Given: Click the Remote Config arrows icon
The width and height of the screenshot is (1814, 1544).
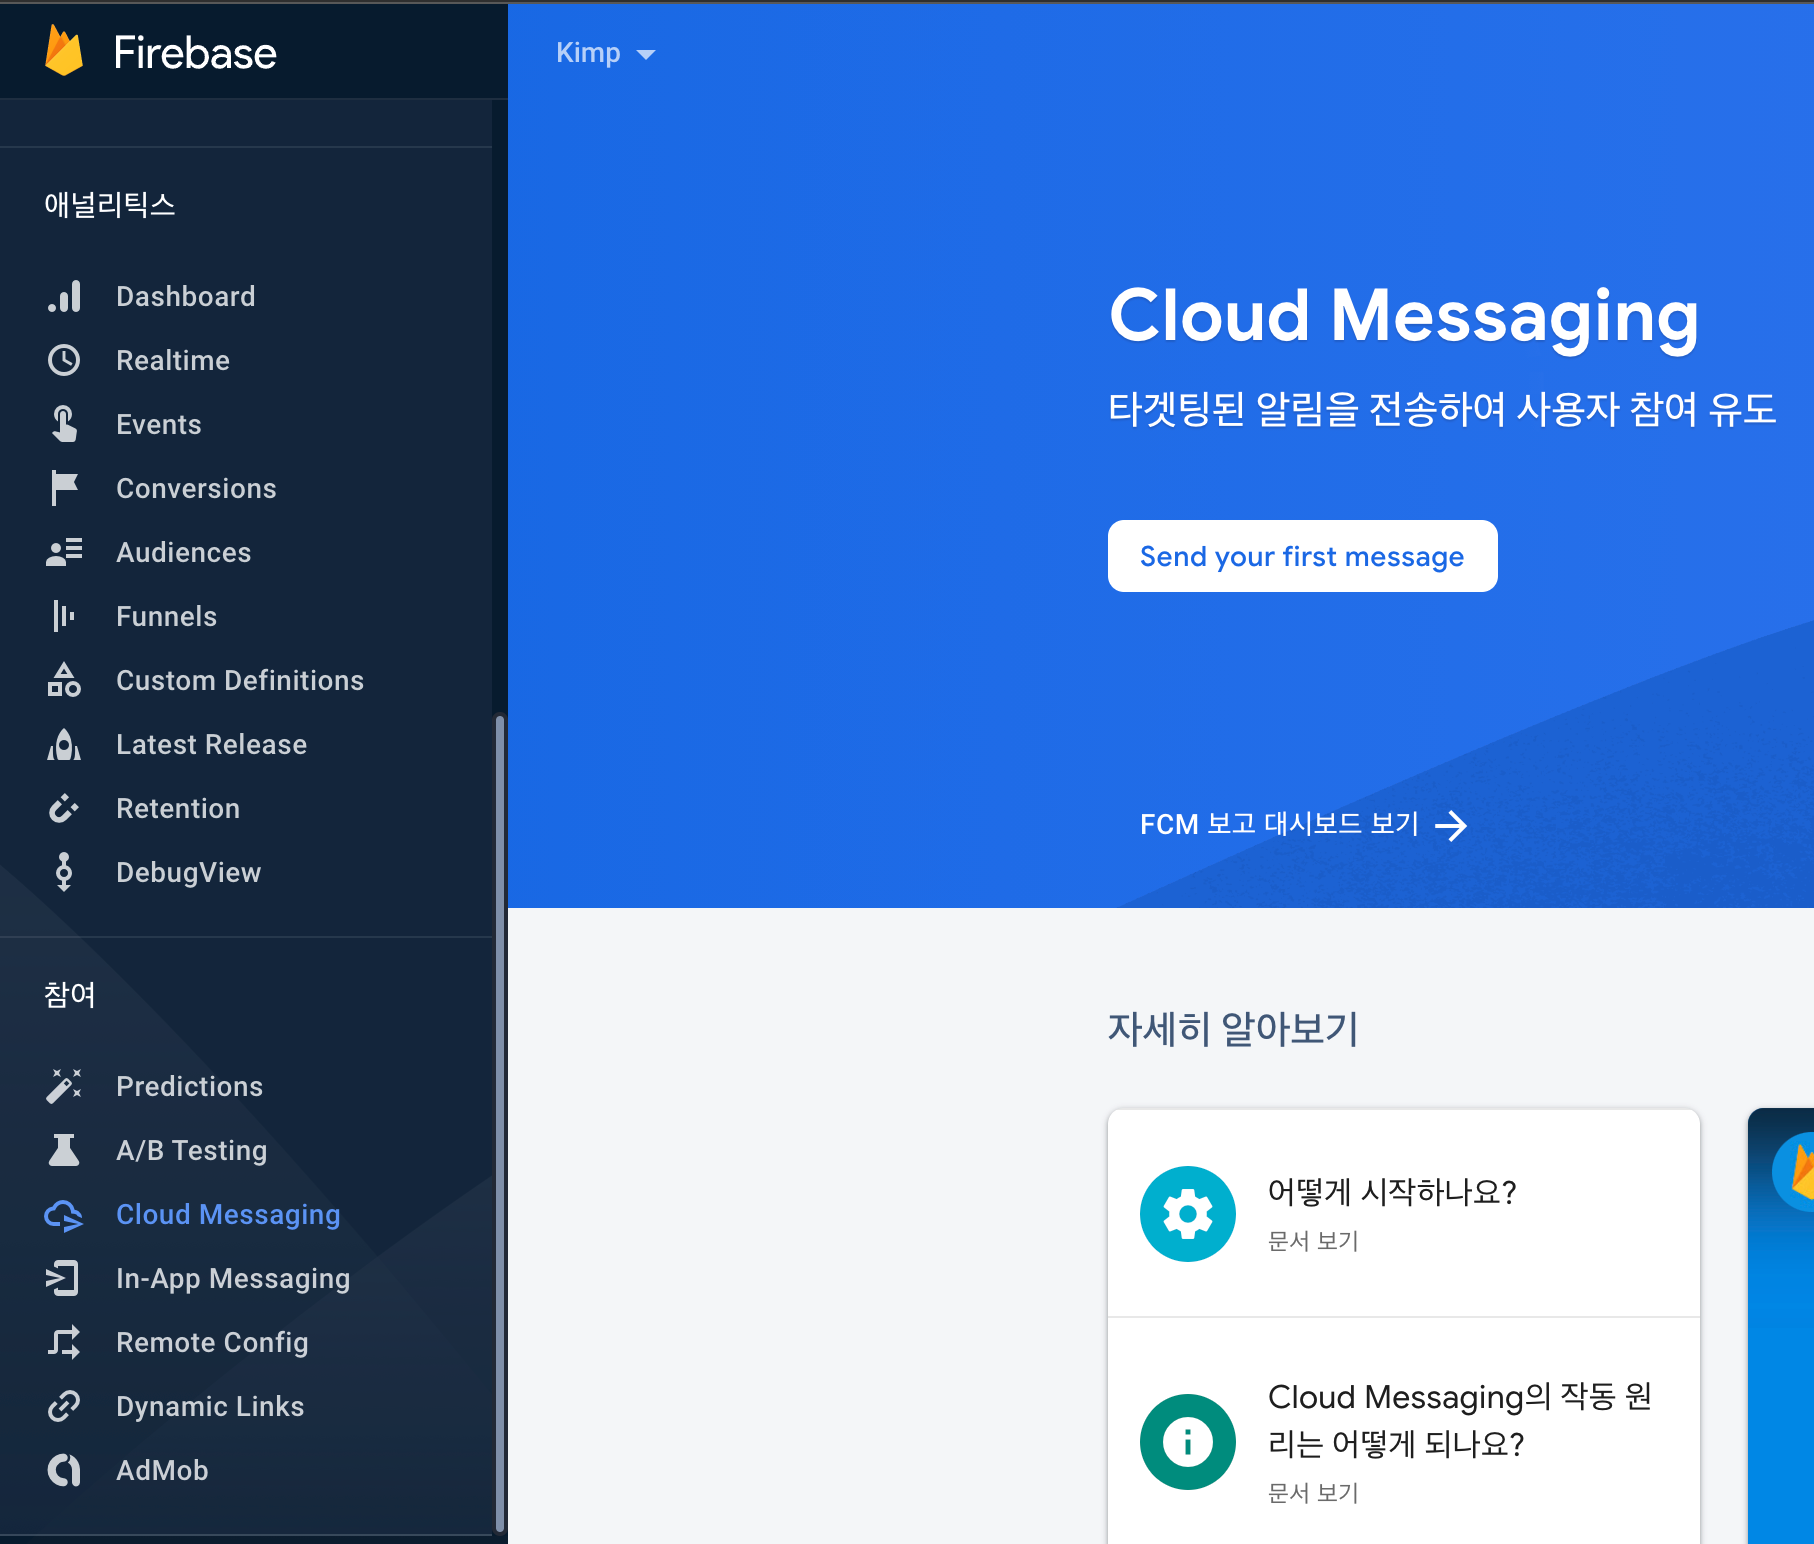Looking at the screenshot, I should 64,1342.
